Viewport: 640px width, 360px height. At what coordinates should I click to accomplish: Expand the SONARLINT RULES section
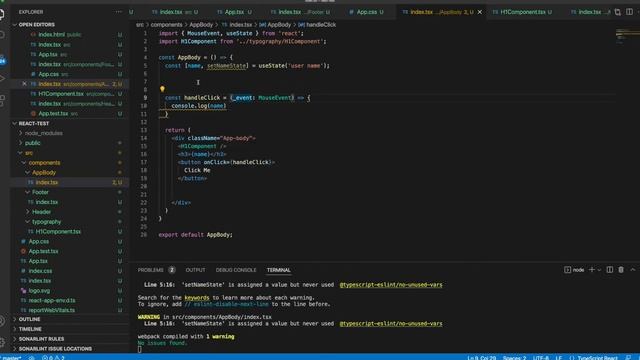coord(41,339)
